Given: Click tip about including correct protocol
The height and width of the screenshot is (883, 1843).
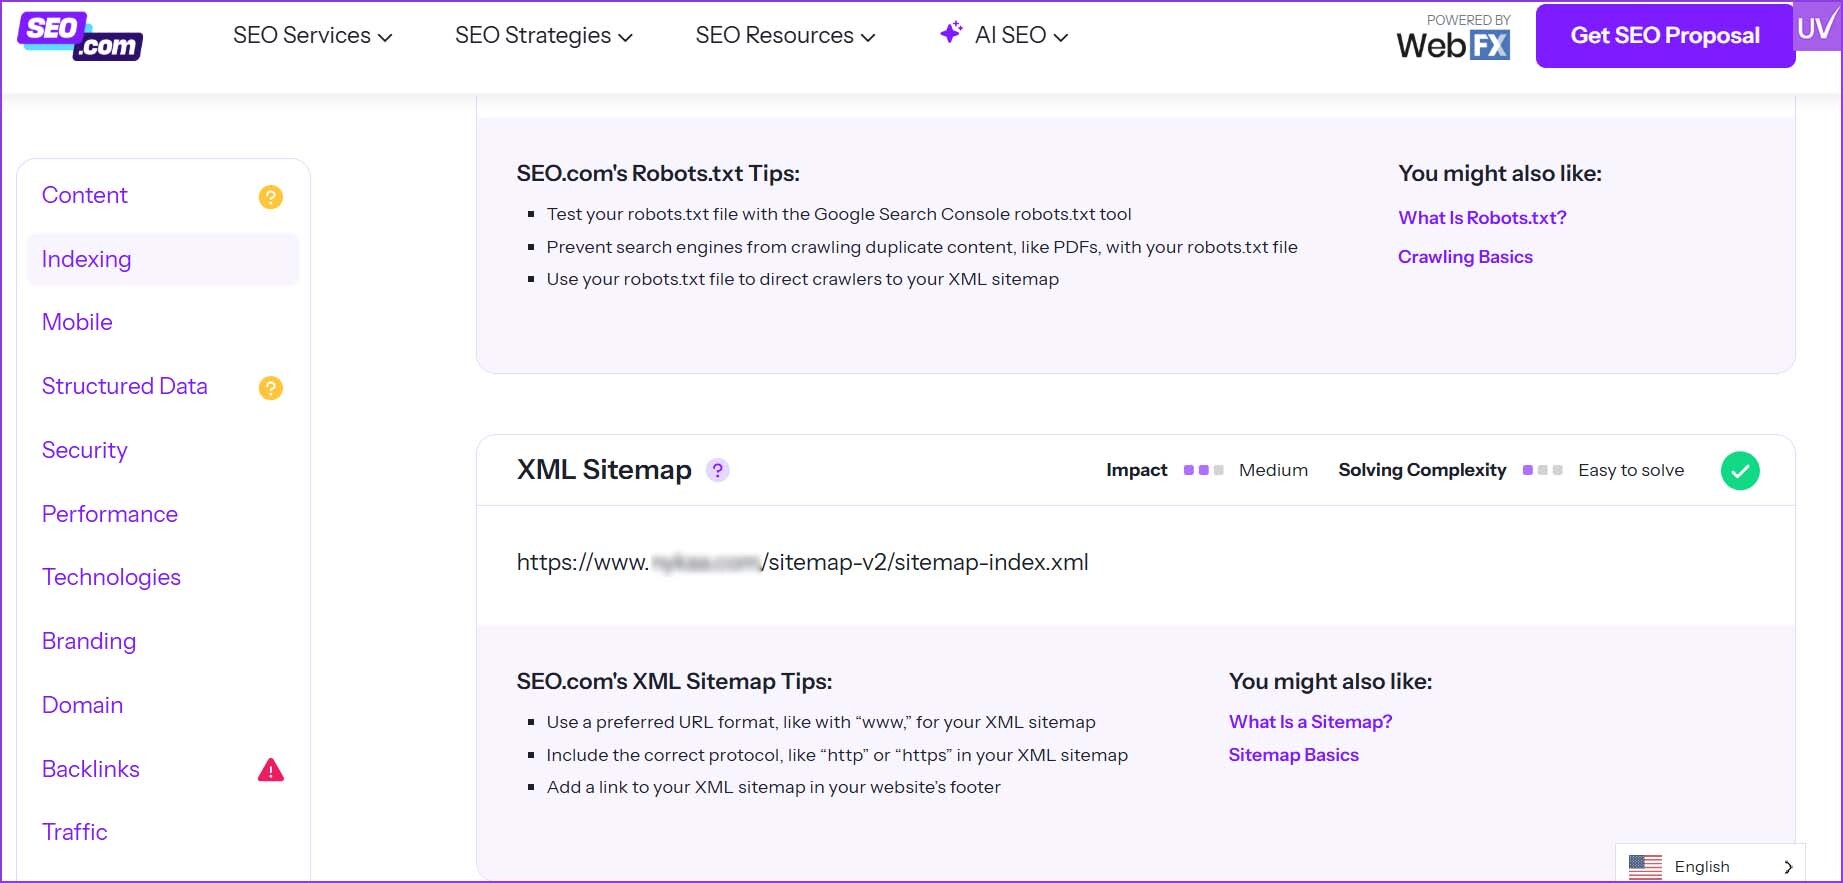Looking at the screenshot, I should click(837, 755).
